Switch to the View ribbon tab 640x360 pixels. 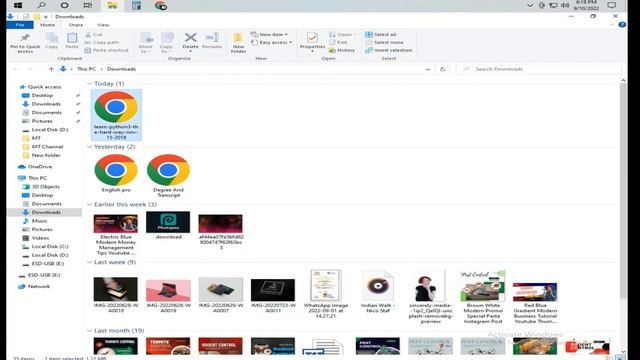click(103, 25)
